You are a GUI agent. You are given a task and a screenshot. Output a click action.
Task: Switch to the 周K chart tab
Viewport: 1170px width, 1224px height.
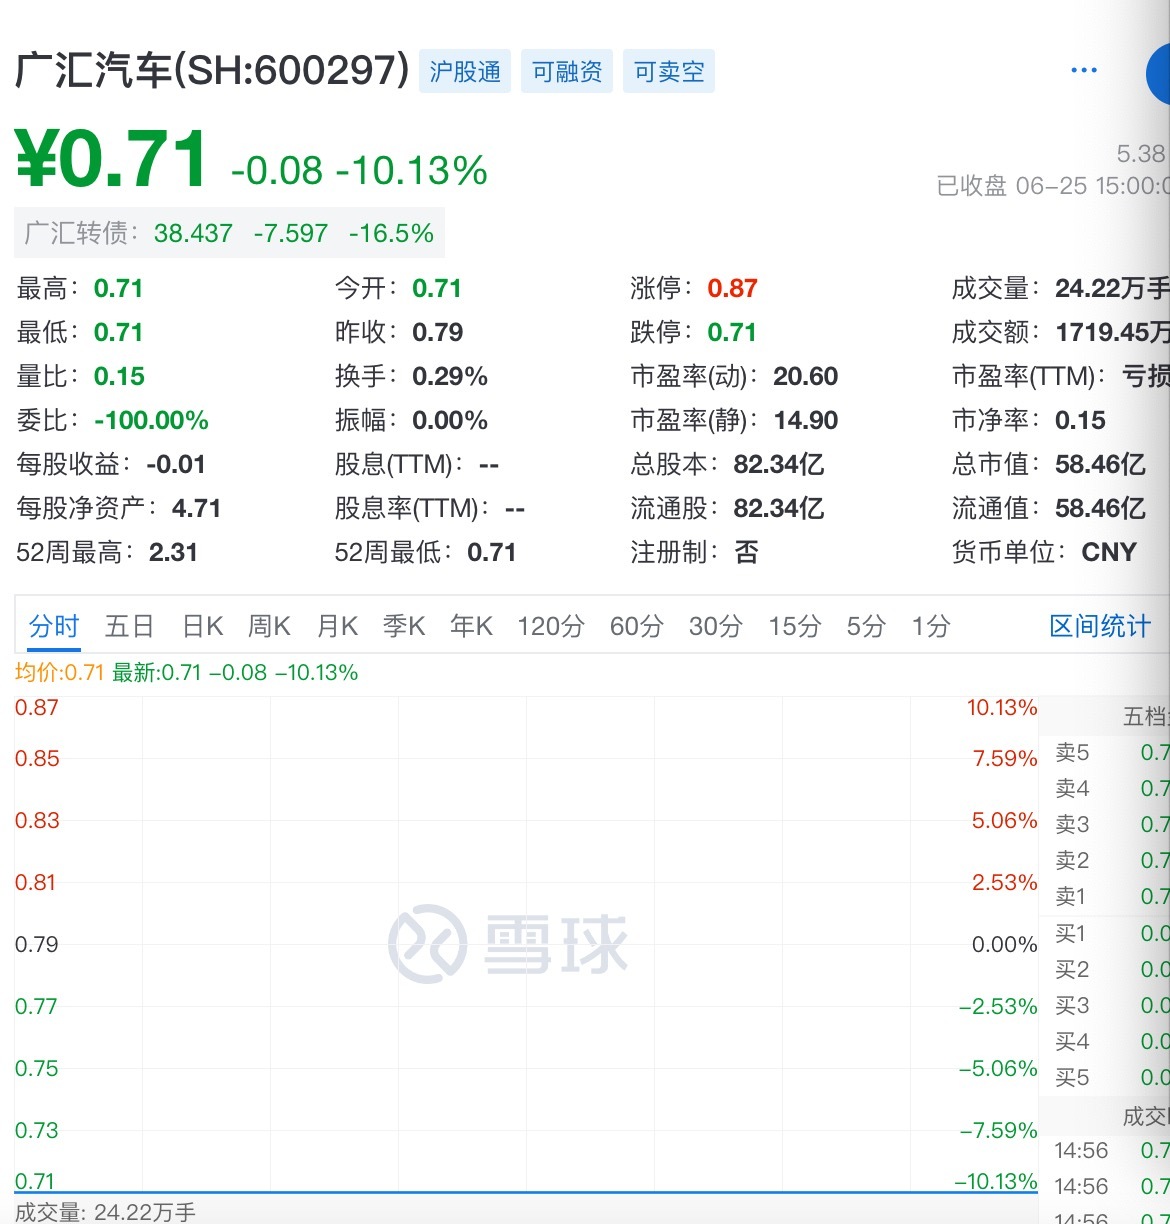coord(269,627)
